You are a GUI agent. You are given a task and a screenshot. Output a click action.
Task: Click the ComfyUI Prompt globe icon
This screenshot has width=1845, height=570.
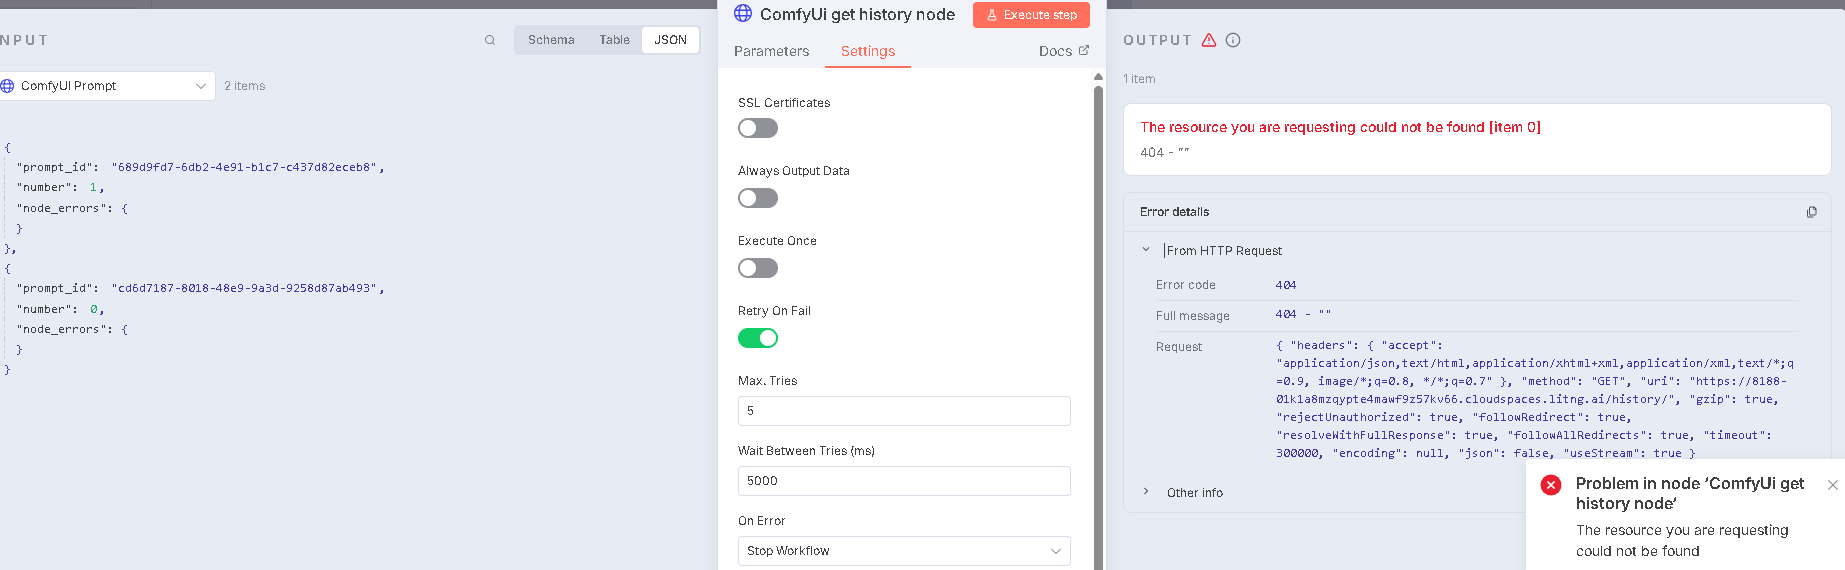[7, 86]
